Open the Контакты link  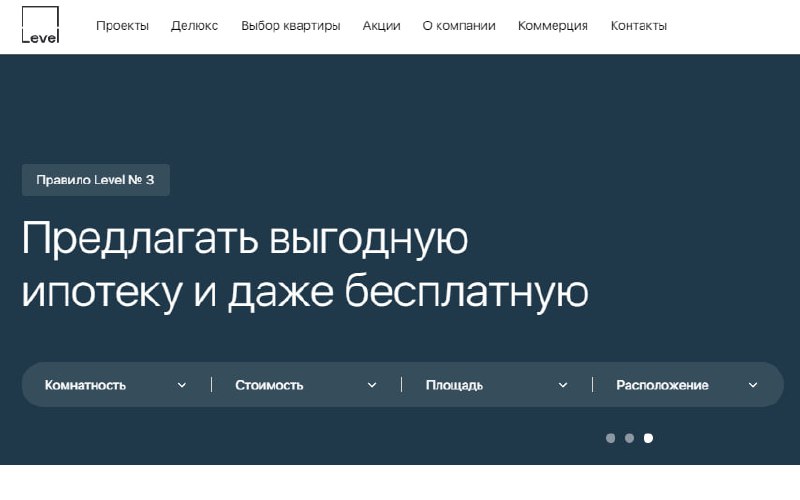point(639,26)
